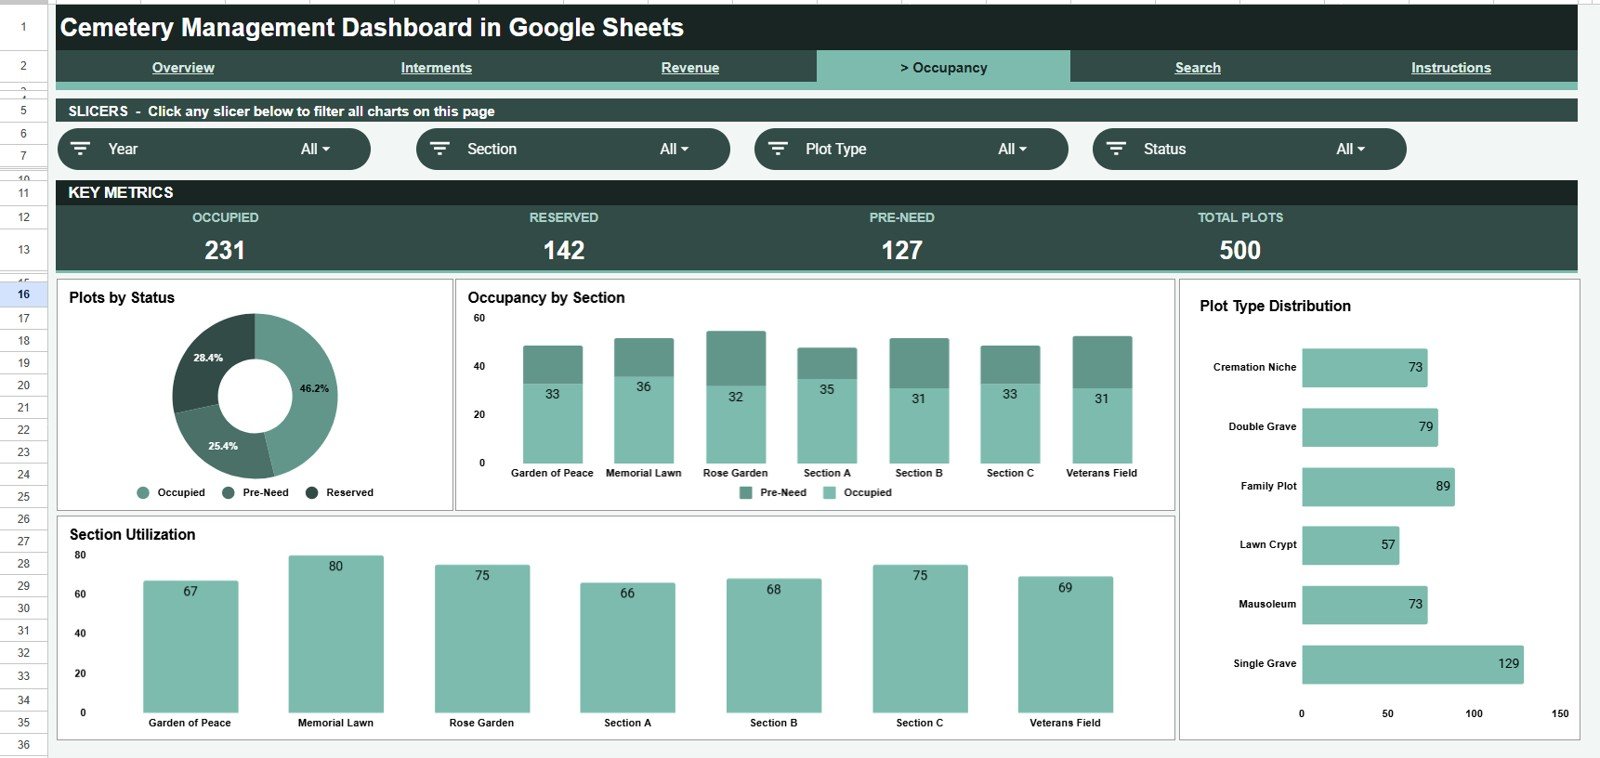Viewport: 1600px width, 758px height.
Task: Click the Section slicer filter icon
Action: point(439,149)
